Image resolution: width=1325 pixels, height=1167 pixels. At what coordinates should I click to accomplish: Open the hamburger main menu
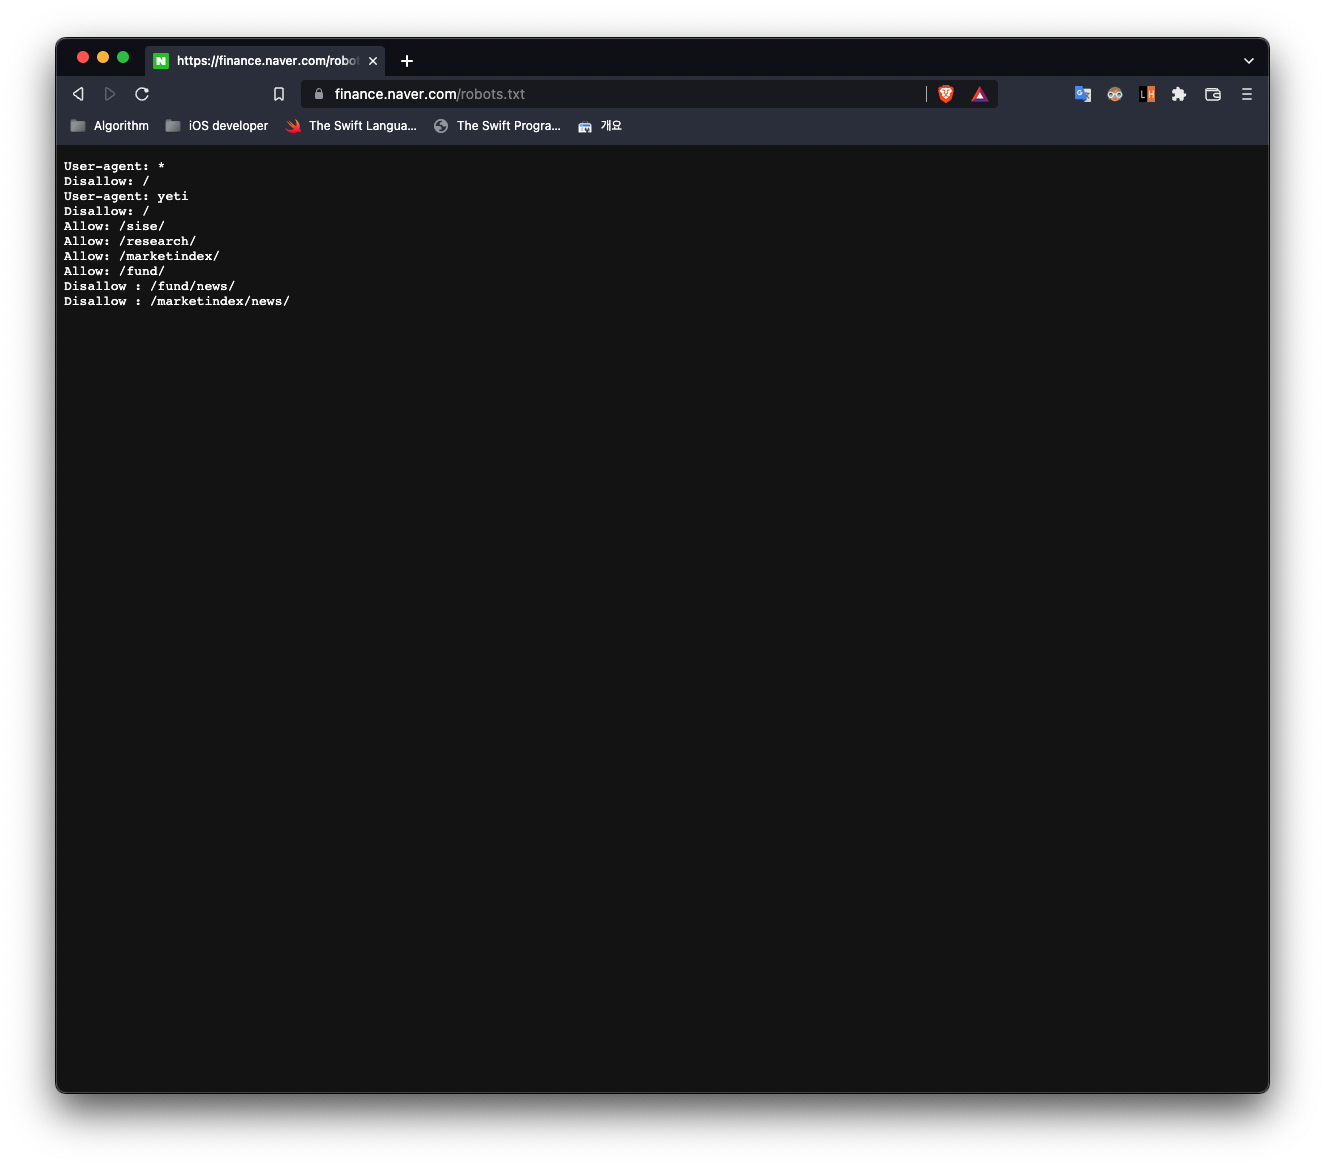pyautogui.click(x=1247, y=94)
